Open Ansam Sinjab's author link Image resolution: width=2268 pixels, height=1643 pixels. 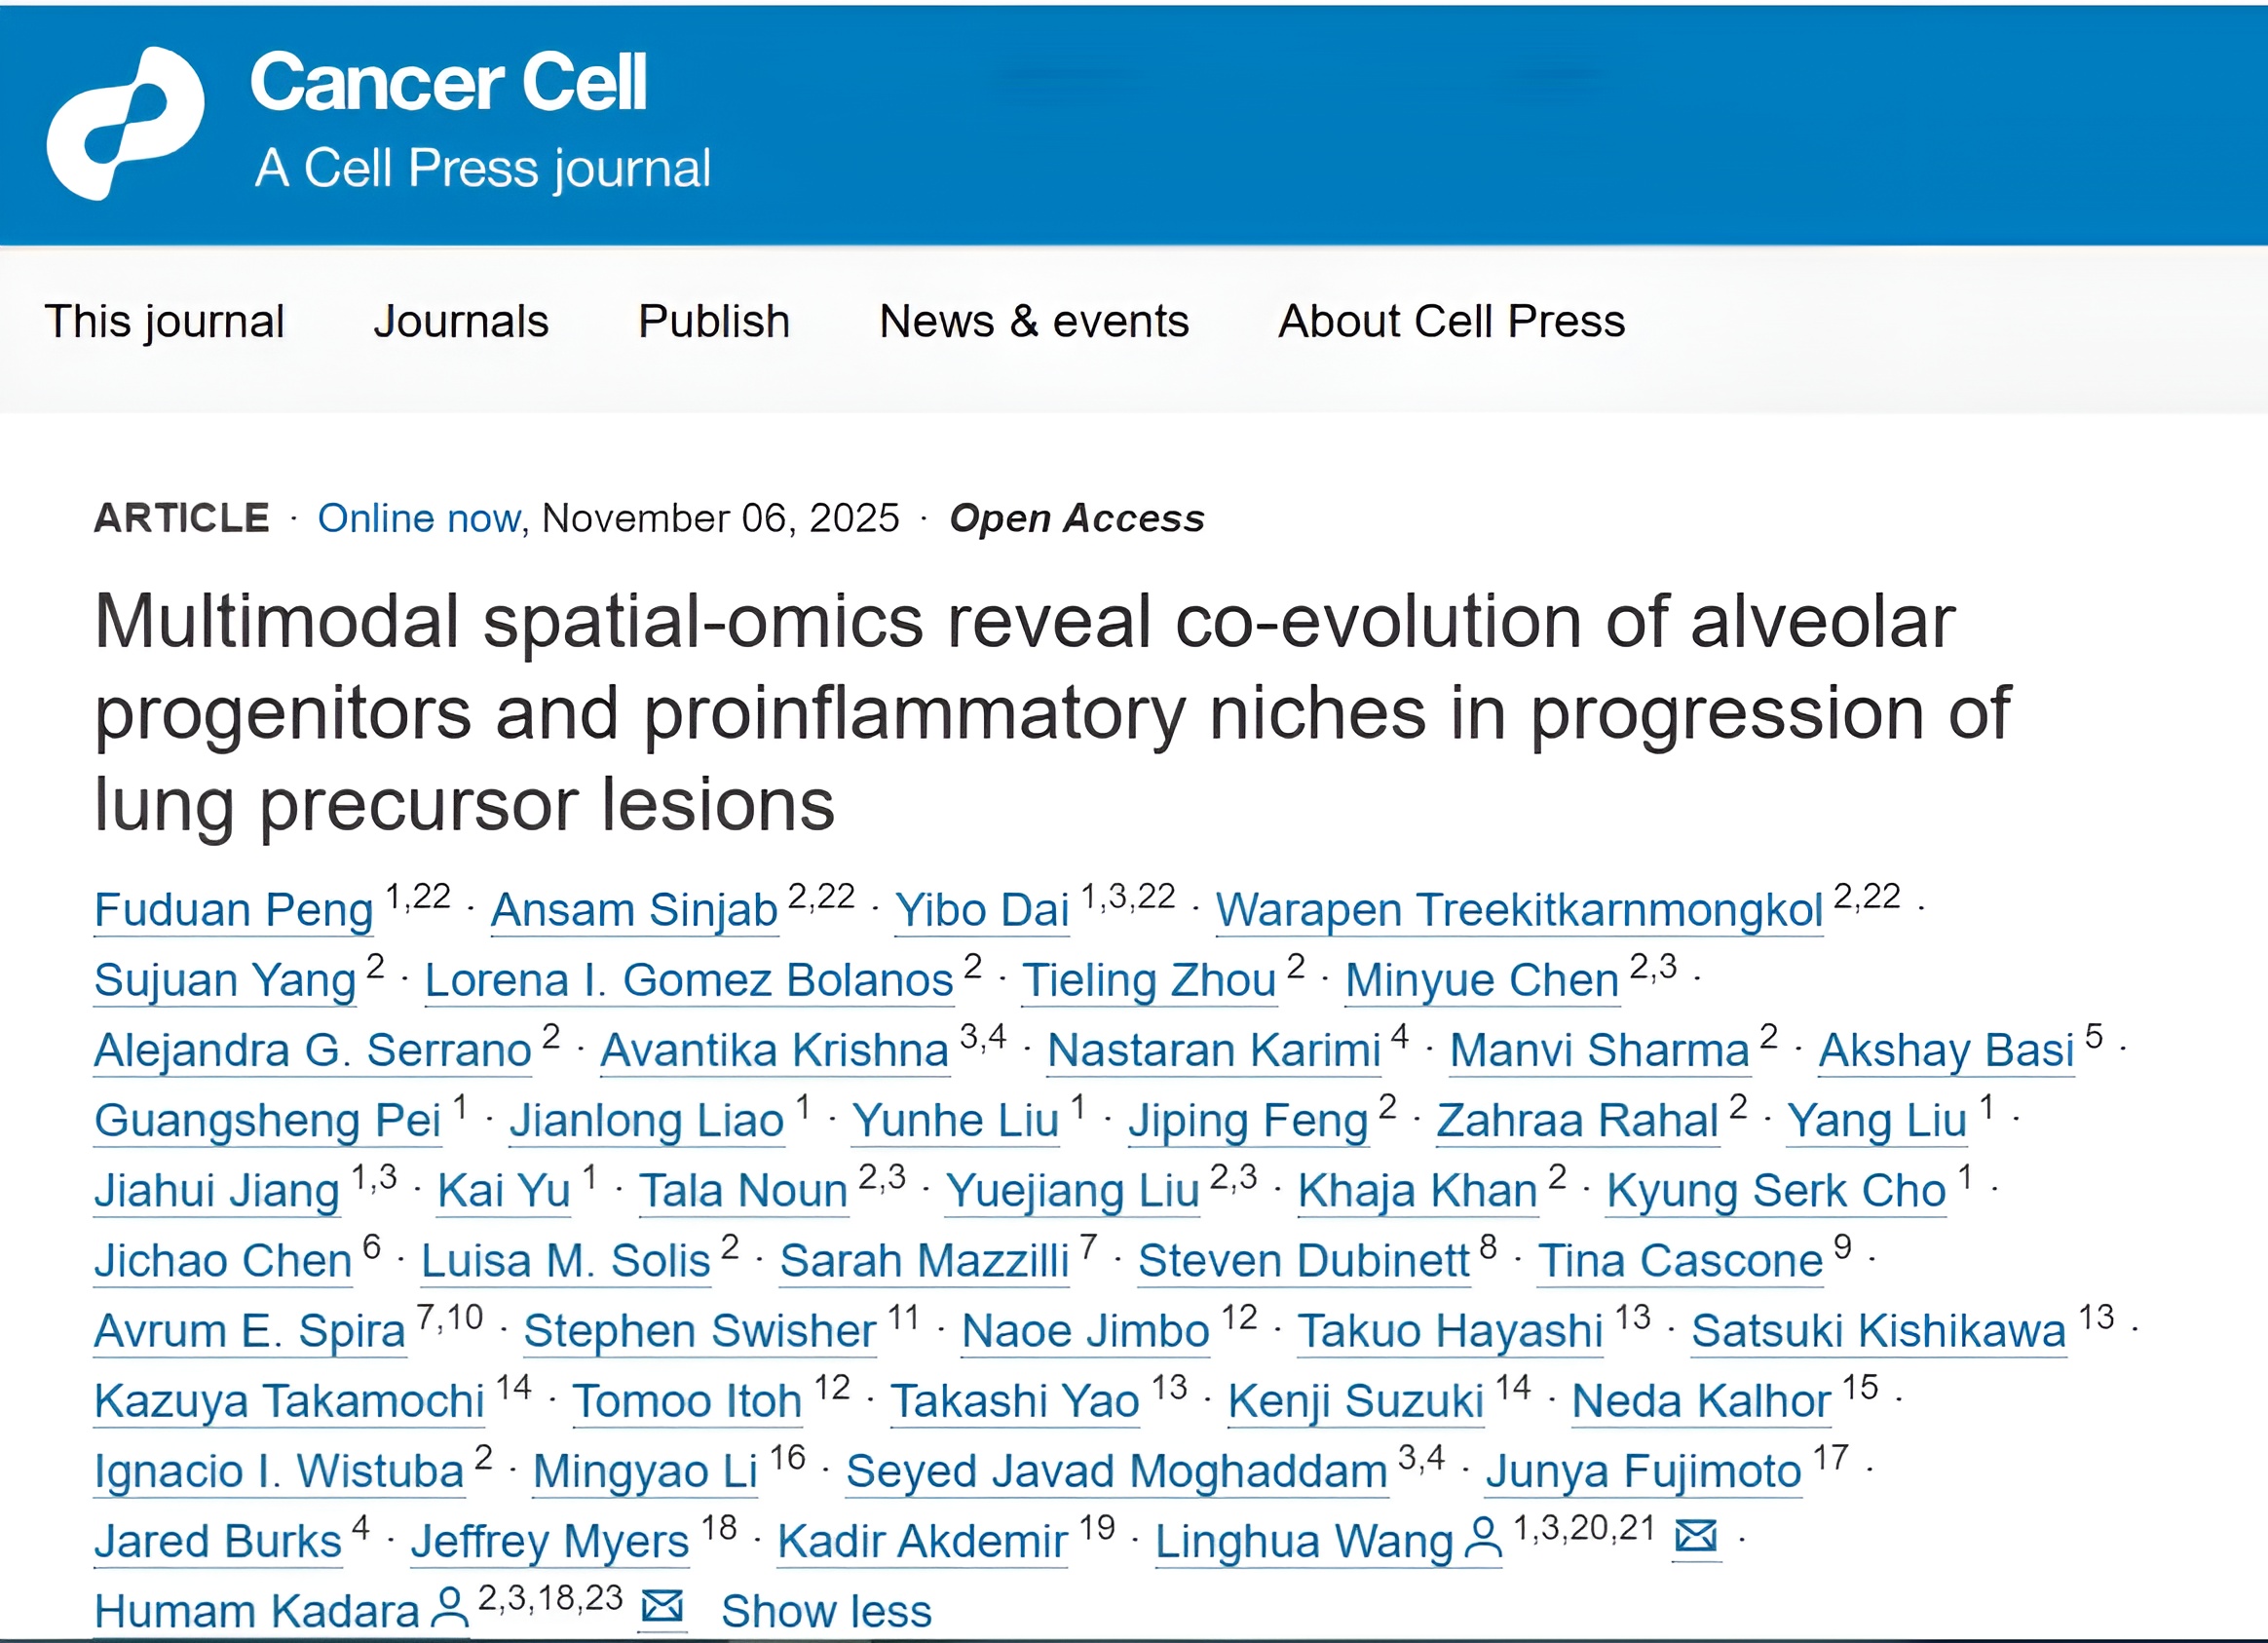click(x=634, y=911)
